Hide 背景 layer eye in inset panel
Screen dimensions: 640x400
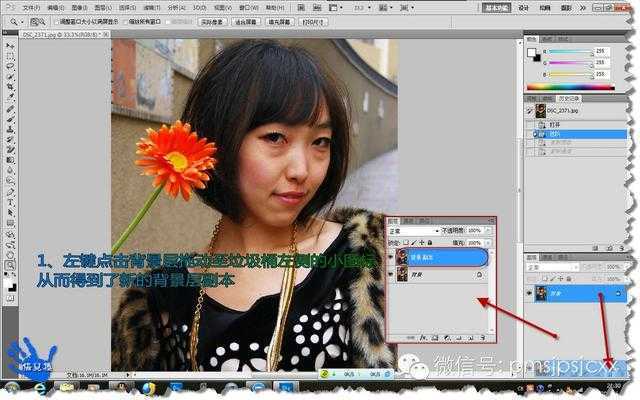pyautogui.click(x=391, y=275)
